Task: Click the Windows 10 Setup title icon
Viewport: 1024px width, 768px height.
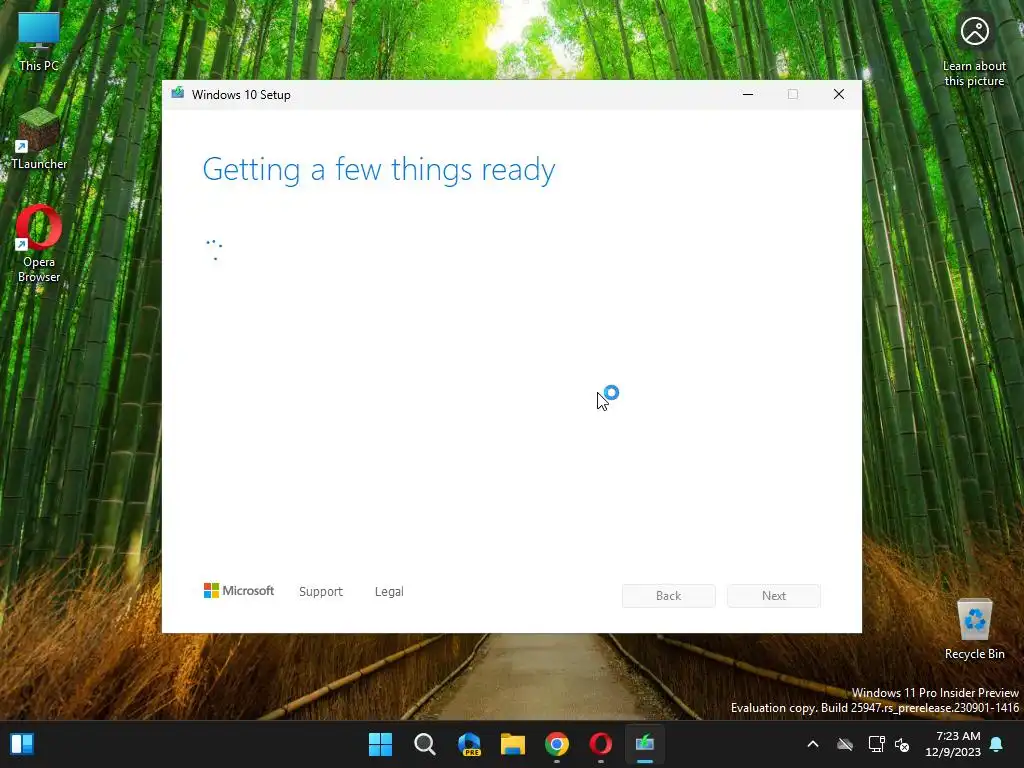Action: pos(178,94)
